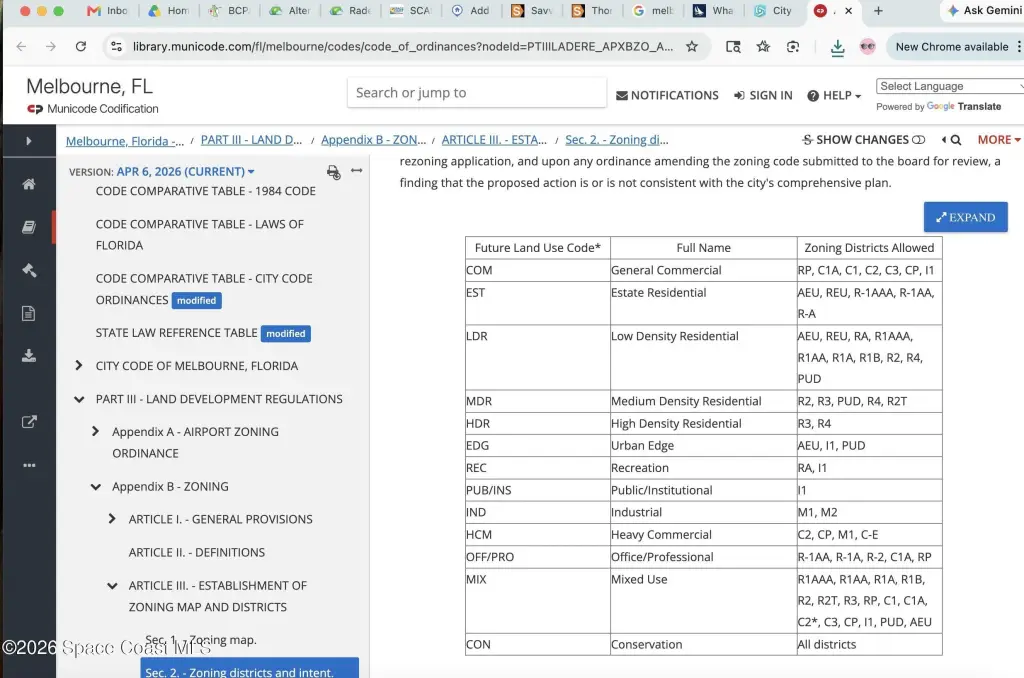Bookmark this page with star icon
The height and width of the screenshot is (678, 1024).
pos(692,46)
